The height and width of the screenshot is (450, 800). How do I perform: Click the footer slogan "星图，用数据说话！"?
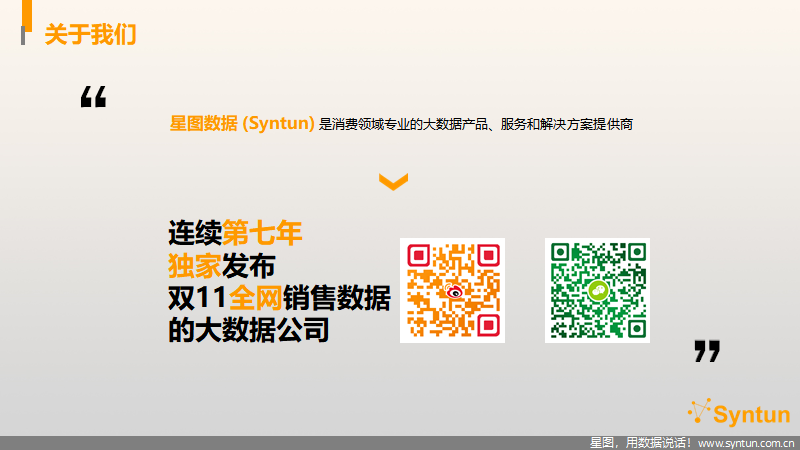pyautogui.click(x=640, y=443)
